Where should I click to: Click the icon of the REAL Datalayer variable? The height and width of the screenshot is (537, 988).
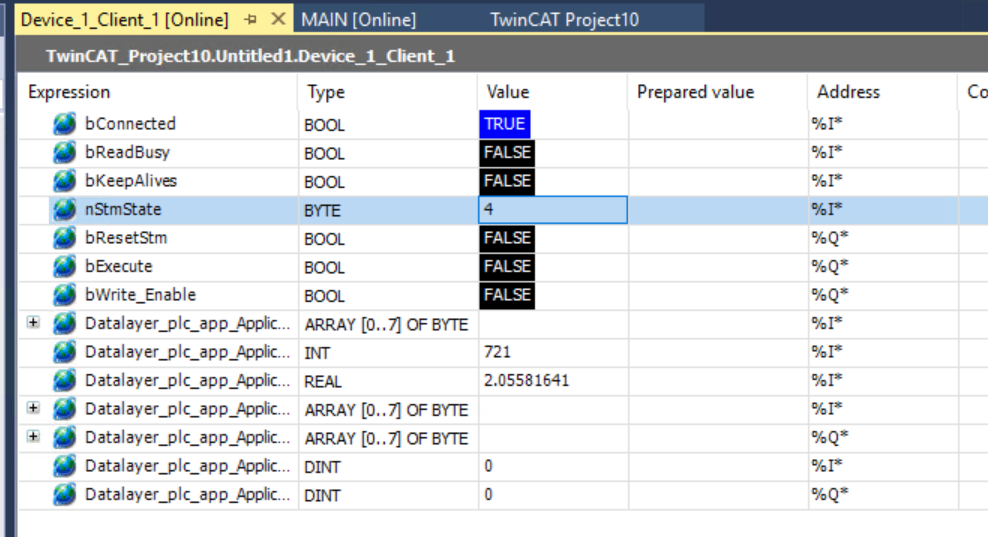click(x=64, y=380)
